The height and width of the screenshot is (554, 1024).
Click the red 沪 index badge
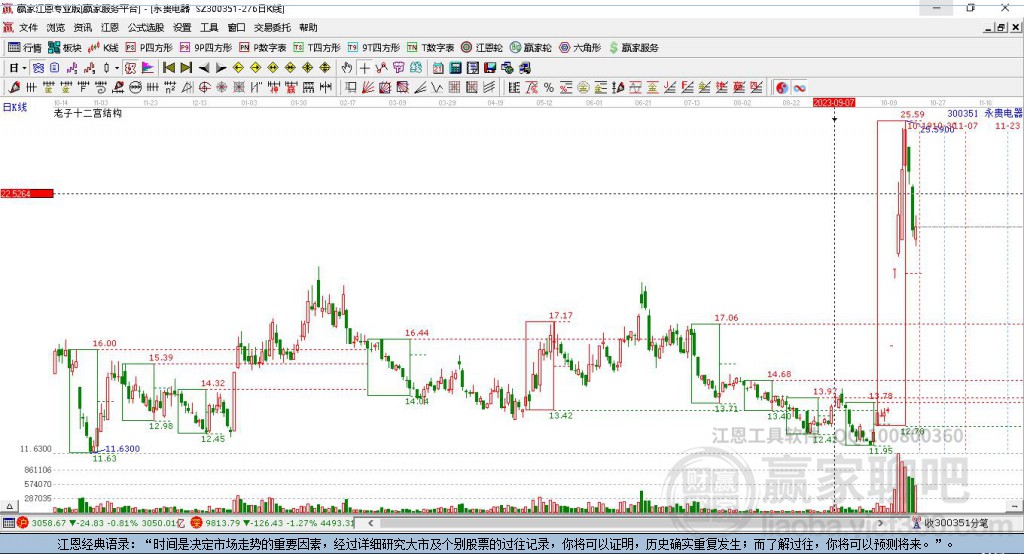pos(23,523)
